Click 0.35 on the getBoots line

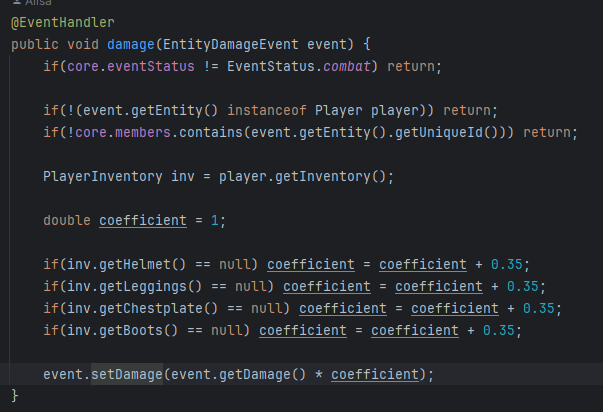pos(499,330)
